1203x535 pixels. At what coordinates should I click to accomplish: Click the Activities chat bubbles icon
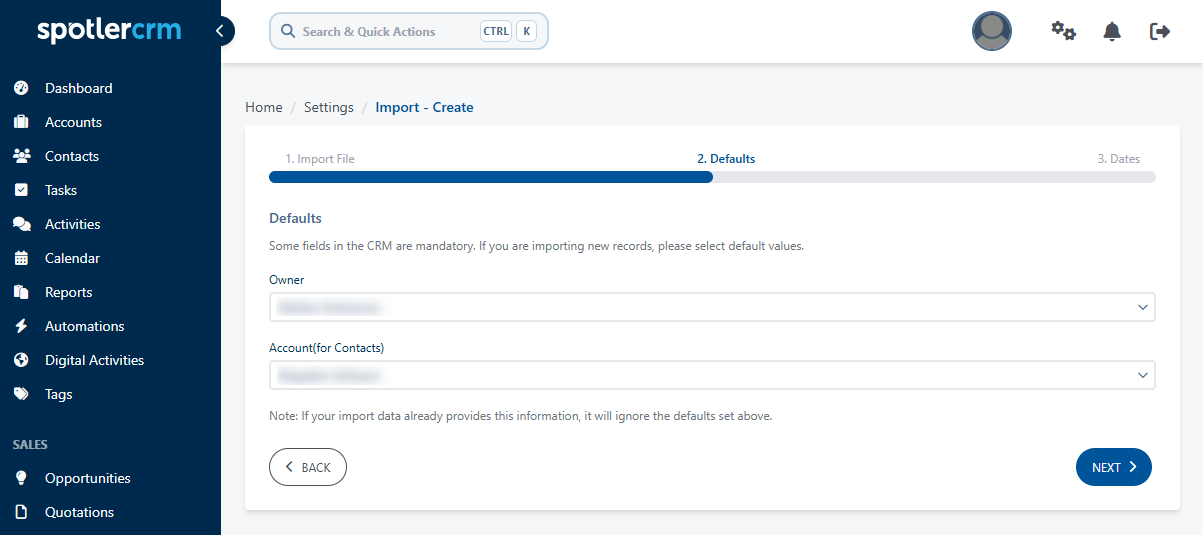21,224
